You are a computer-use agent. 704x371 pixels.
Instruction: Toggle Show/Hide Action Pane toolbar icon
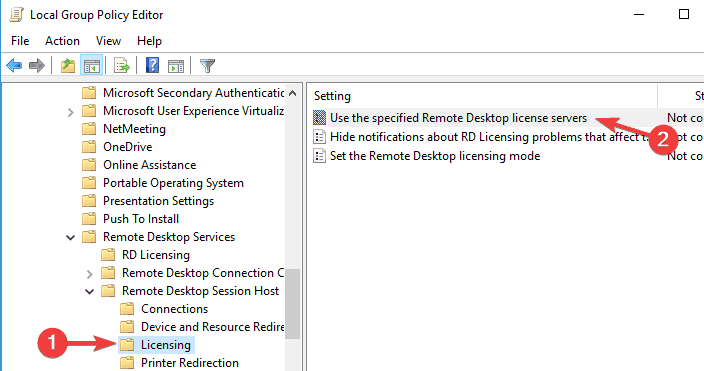pyautogui.click(x=176, y=66)
